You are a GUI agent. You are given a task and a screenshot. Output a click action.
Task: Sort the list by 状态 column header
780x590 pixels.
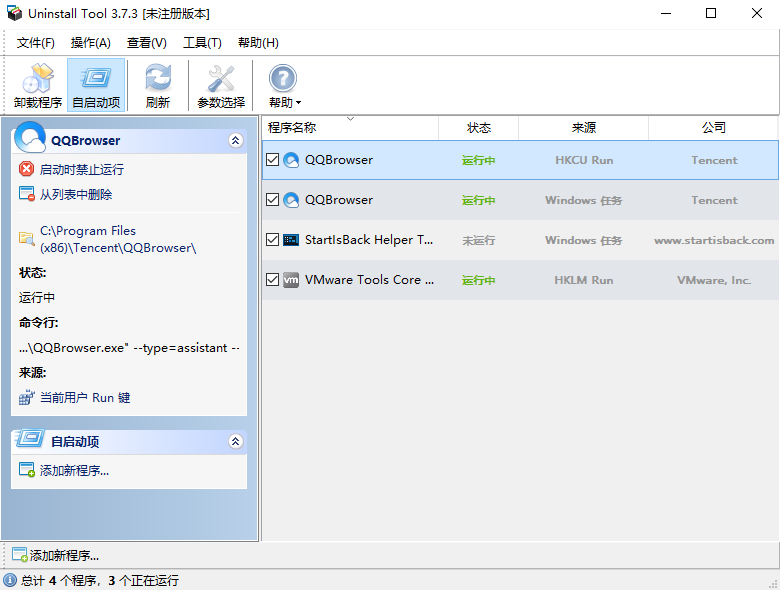(x=479, y=128)
